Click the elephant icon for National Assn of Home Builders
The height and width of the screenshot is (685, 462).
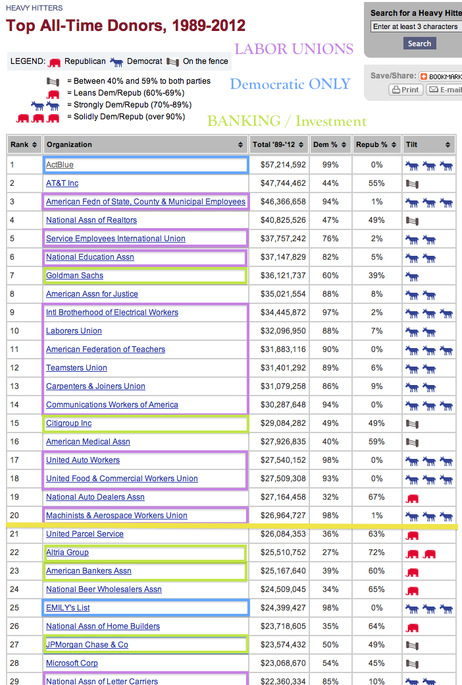(412, 627)
